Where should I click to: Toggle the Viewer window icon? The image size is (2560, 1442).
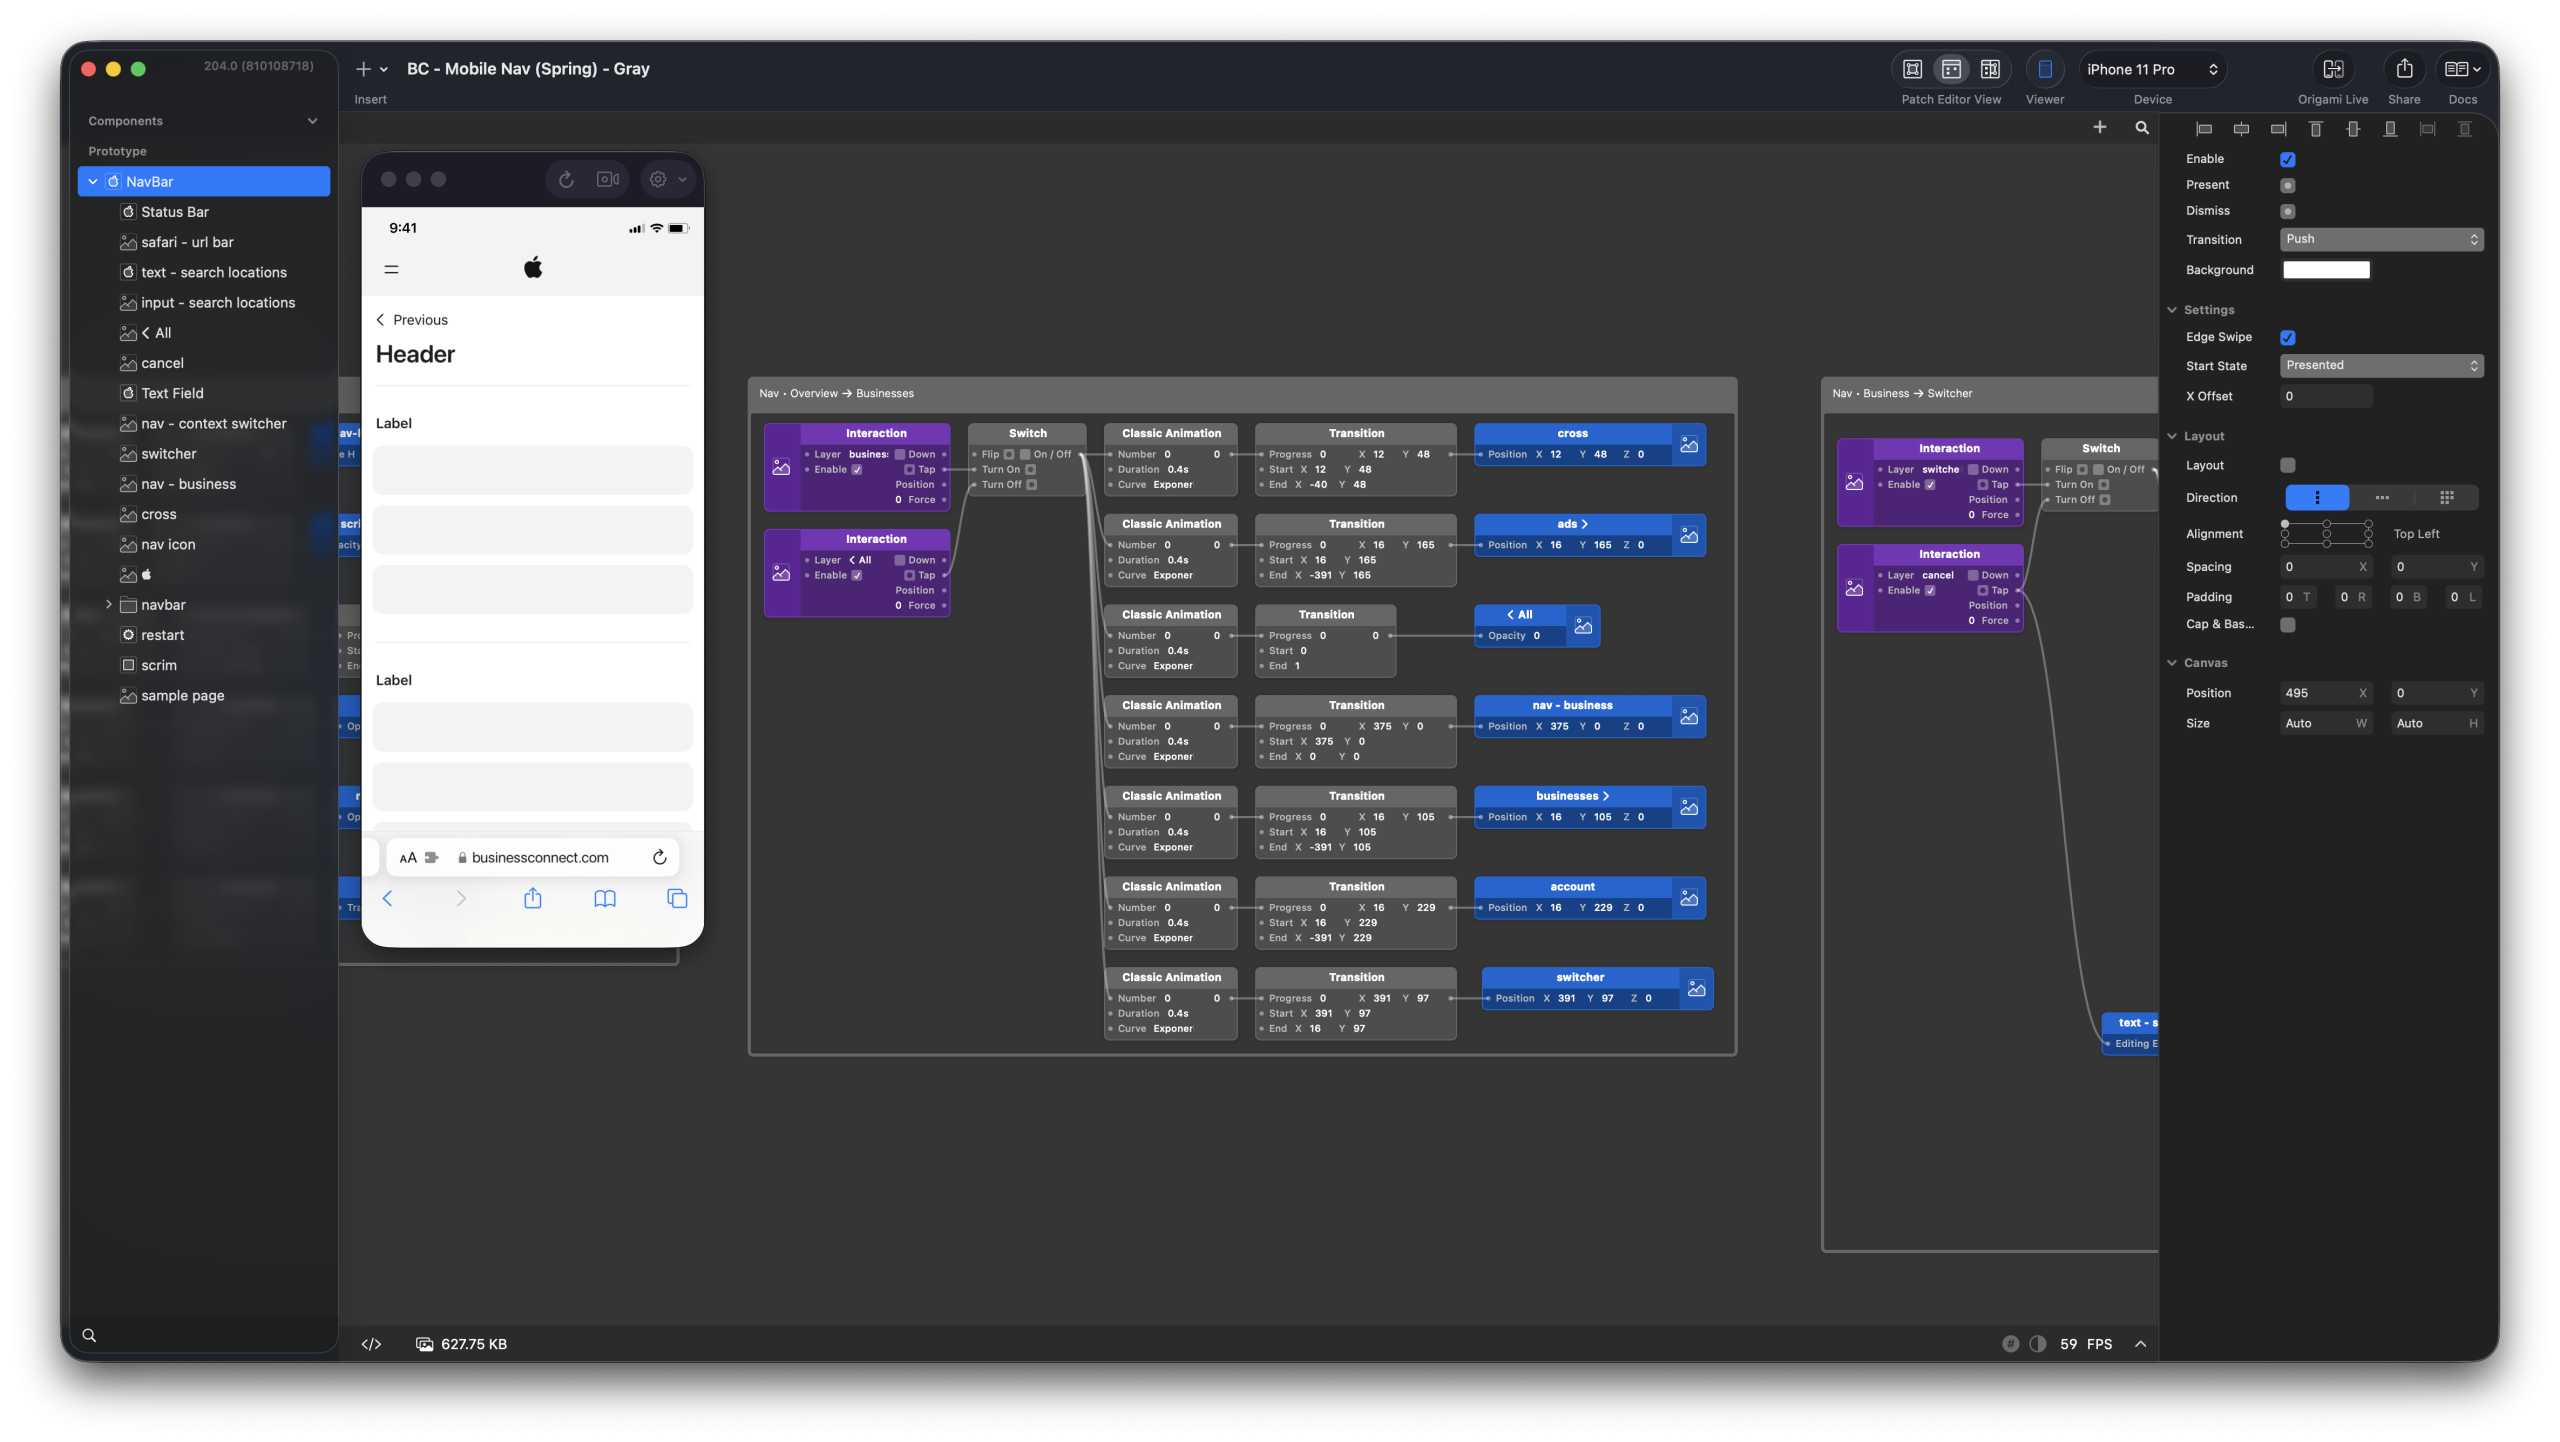(x=2044, y=69)
